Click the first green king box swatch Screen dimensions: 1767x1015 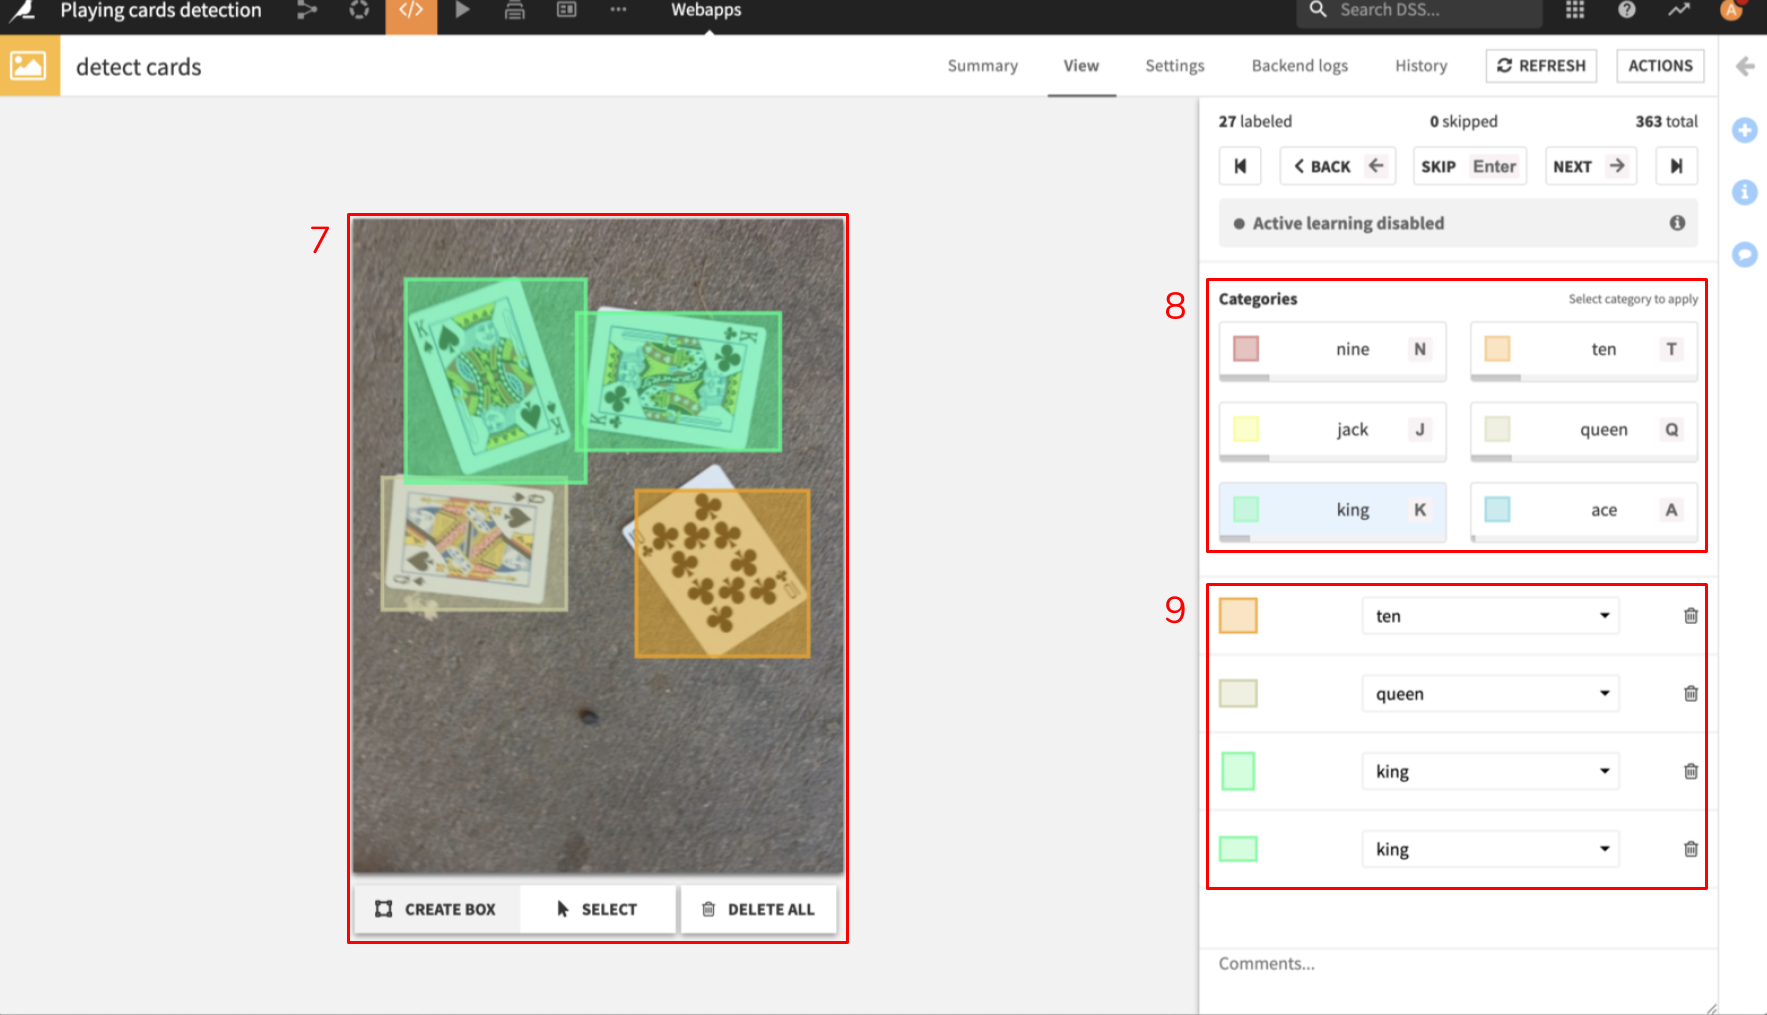tap(1238, 771)
